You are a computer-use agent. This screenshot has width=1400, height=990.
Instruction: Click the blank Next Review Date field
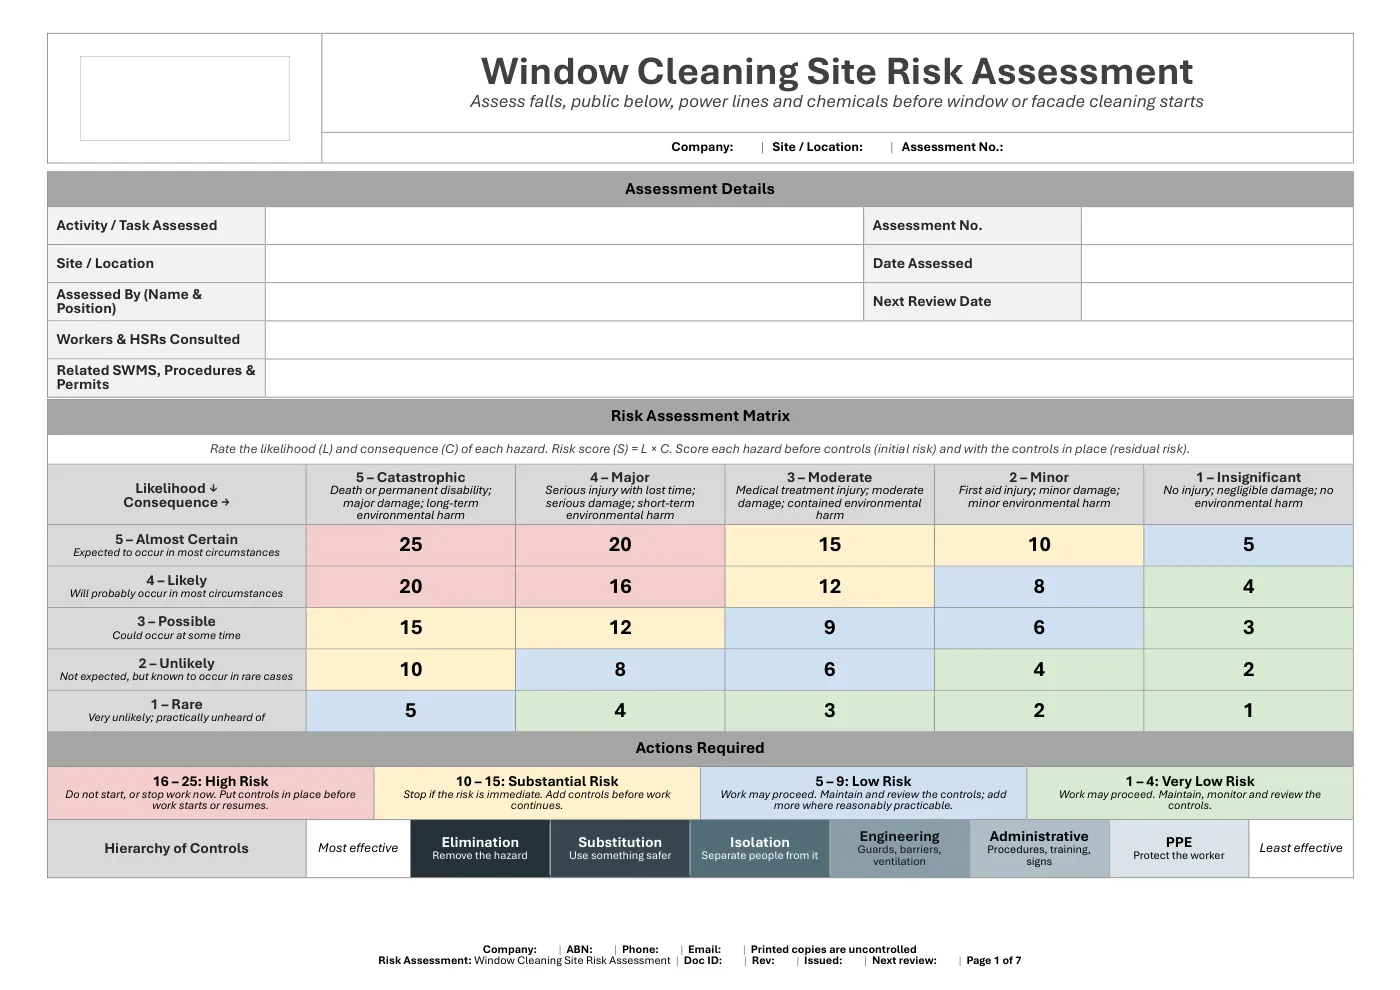(1217, 302)
